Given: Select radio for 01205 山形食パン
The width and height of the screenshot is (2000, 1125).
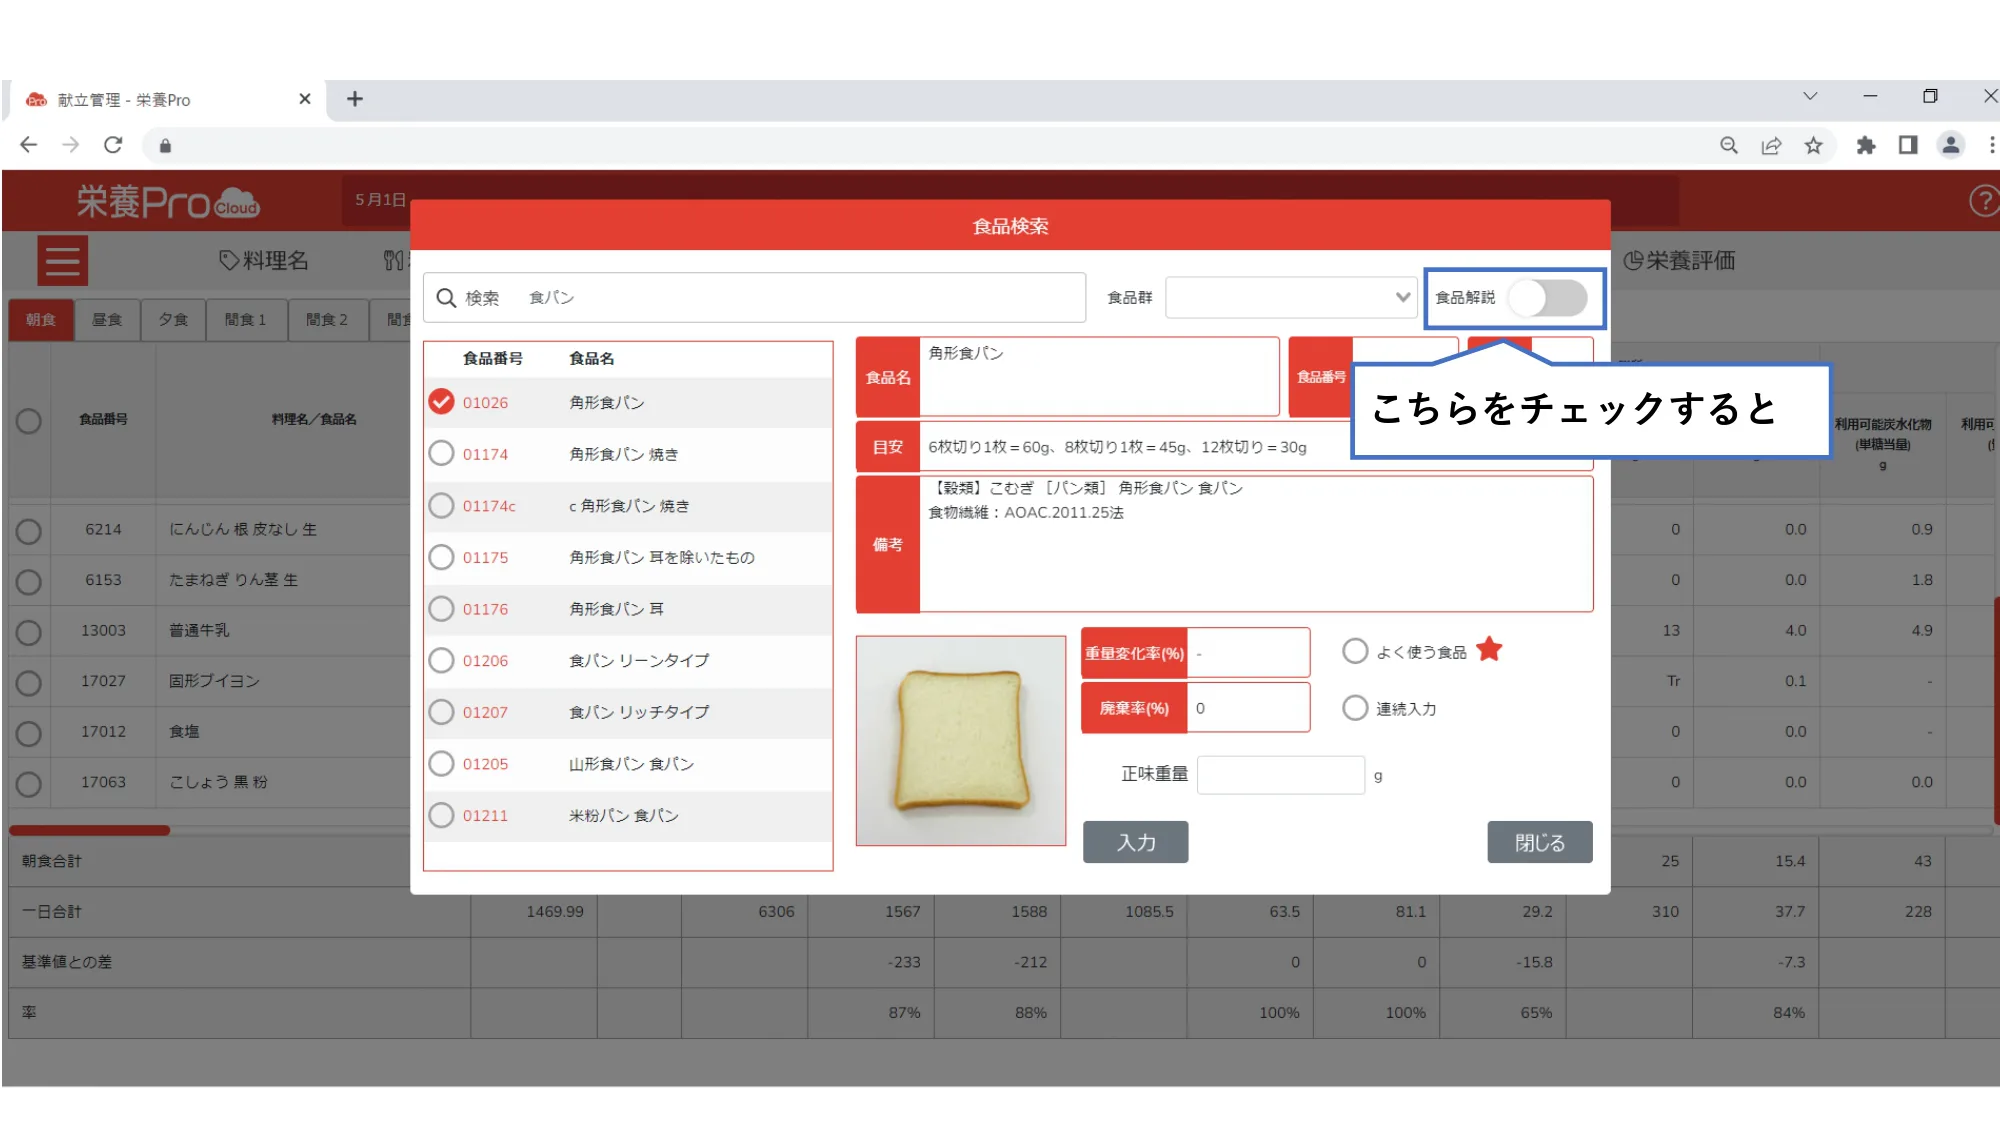Looking at the screenshot, I should [x=441, y=764].
